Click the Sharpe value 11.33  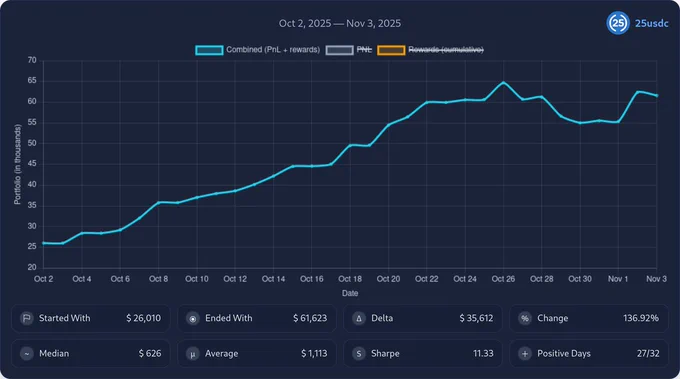click(483, 354)
